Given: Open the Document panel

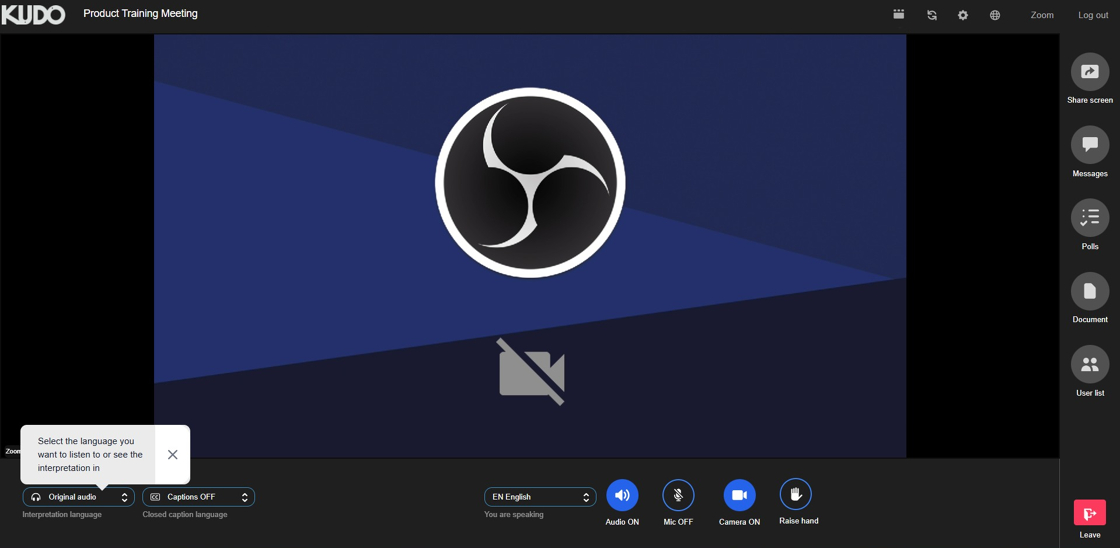Looking at the screenshot, I should pos(1089,291).
